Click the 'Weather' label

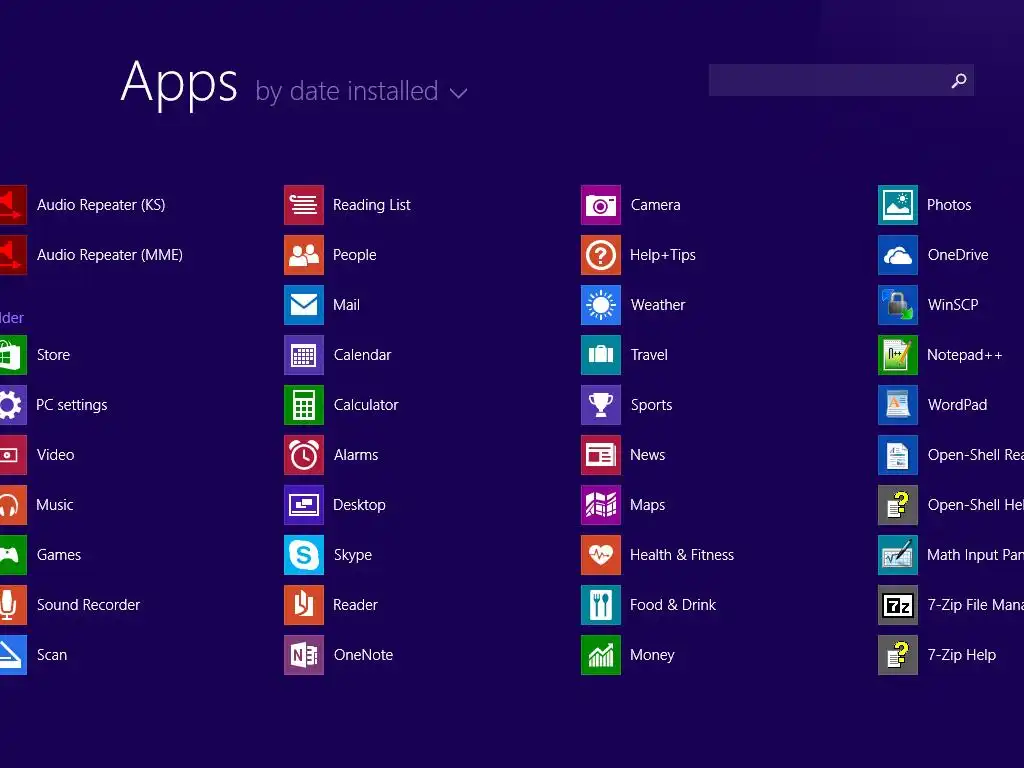click(x=658, y=305)
